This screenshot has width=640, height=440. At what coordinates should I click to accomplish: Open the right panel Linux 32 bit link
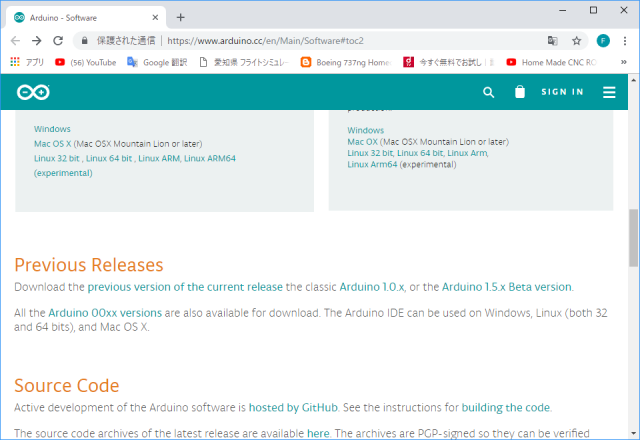pyautogui.click(x=370, y=153)
